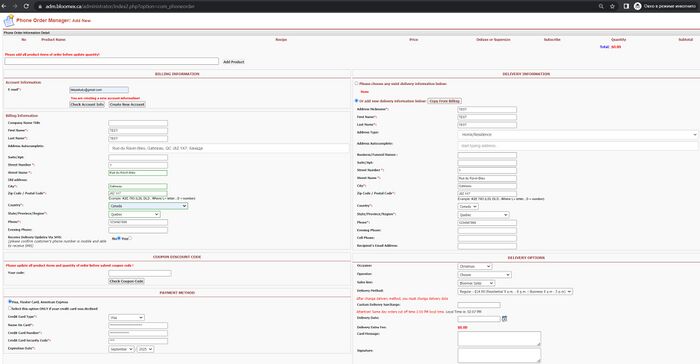
Task: Click the Custom Delivery Surcharge field
Action: (479, 305)
